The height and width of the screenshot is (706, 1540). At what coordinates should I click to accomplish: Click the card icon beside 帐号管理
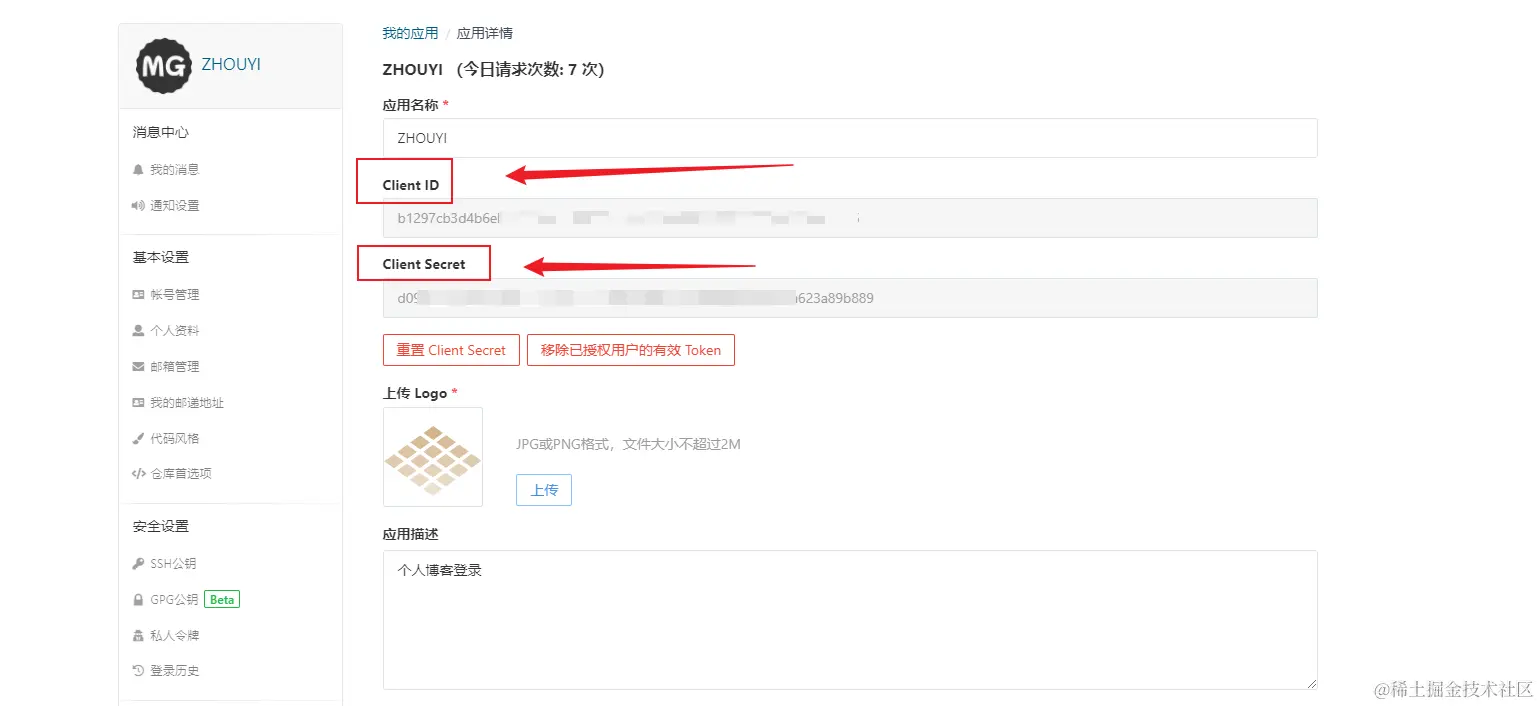tap(138, 295)
